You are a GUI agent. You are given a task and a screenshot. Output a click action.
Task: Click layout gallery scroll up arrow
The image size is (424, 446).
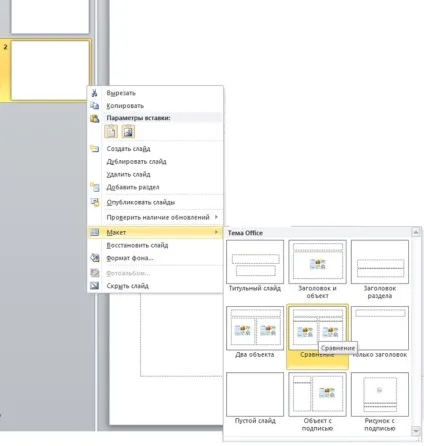(416, 232)
